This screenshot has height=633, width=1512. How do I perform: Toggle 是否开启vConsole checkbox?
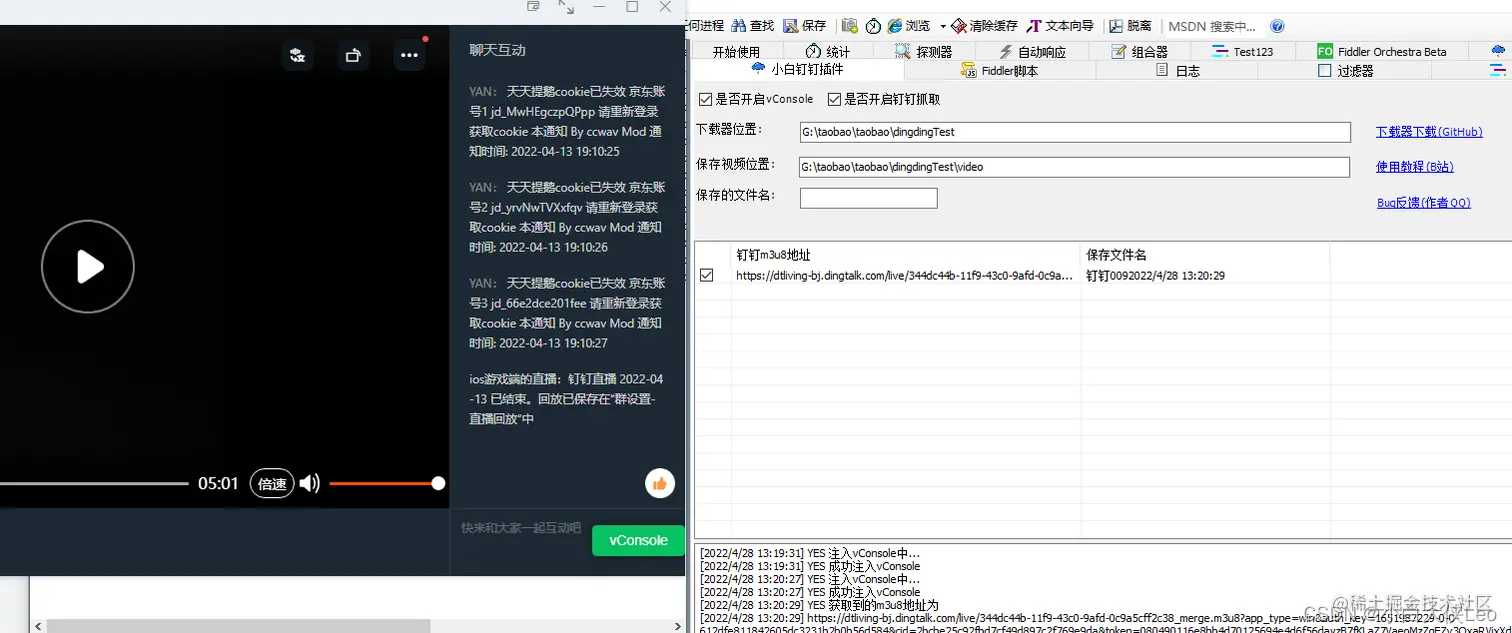click(706, 99)
